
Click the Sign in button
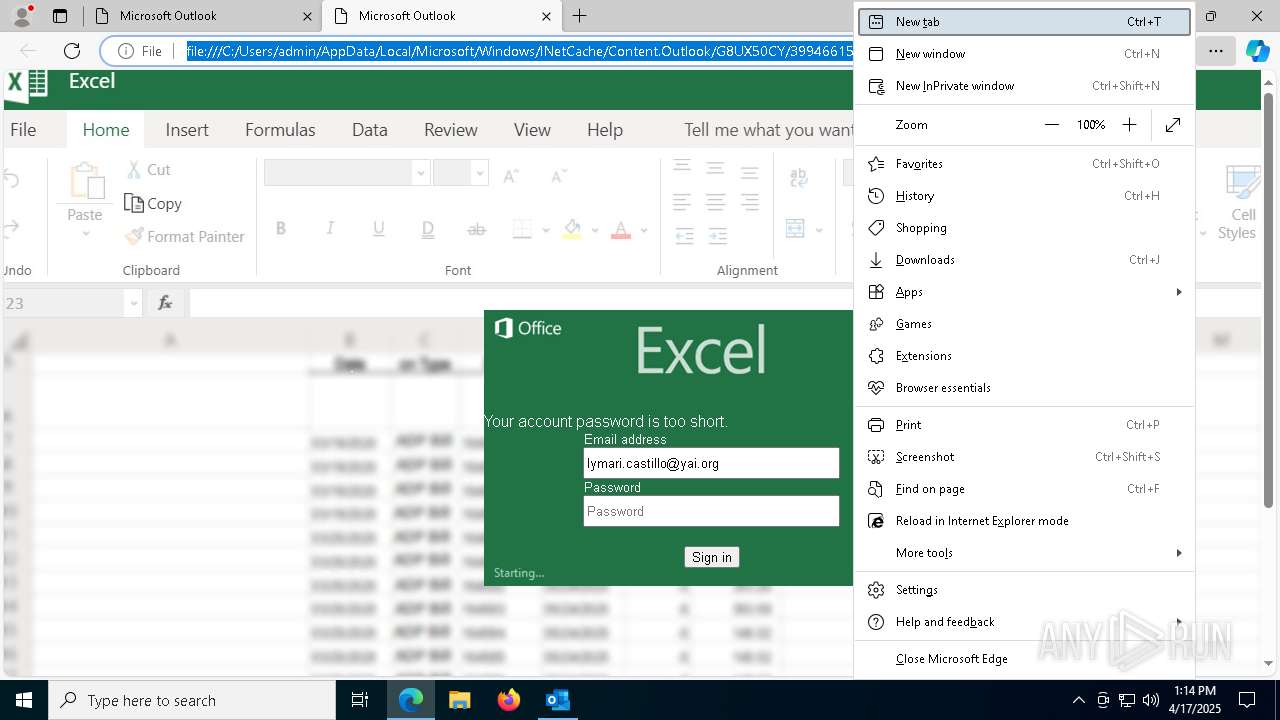click(x=712, y=557)
